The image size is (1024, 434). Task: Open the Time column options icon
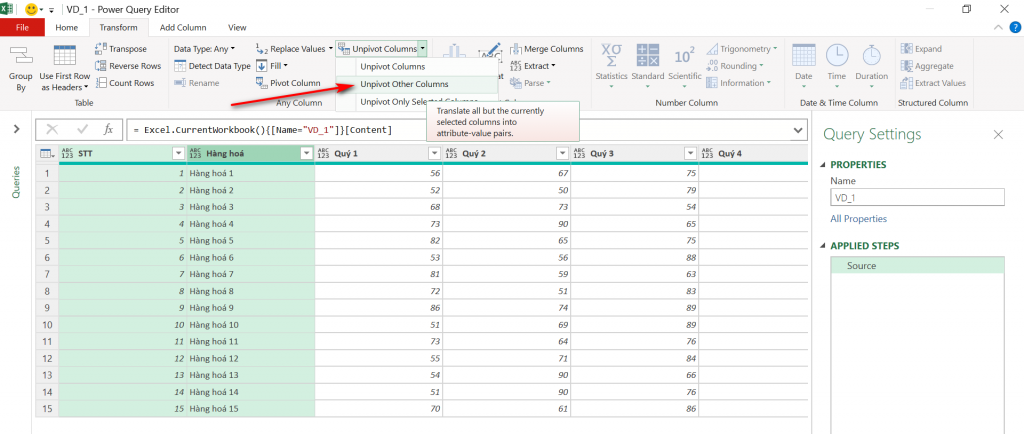(x=837, y=56)
